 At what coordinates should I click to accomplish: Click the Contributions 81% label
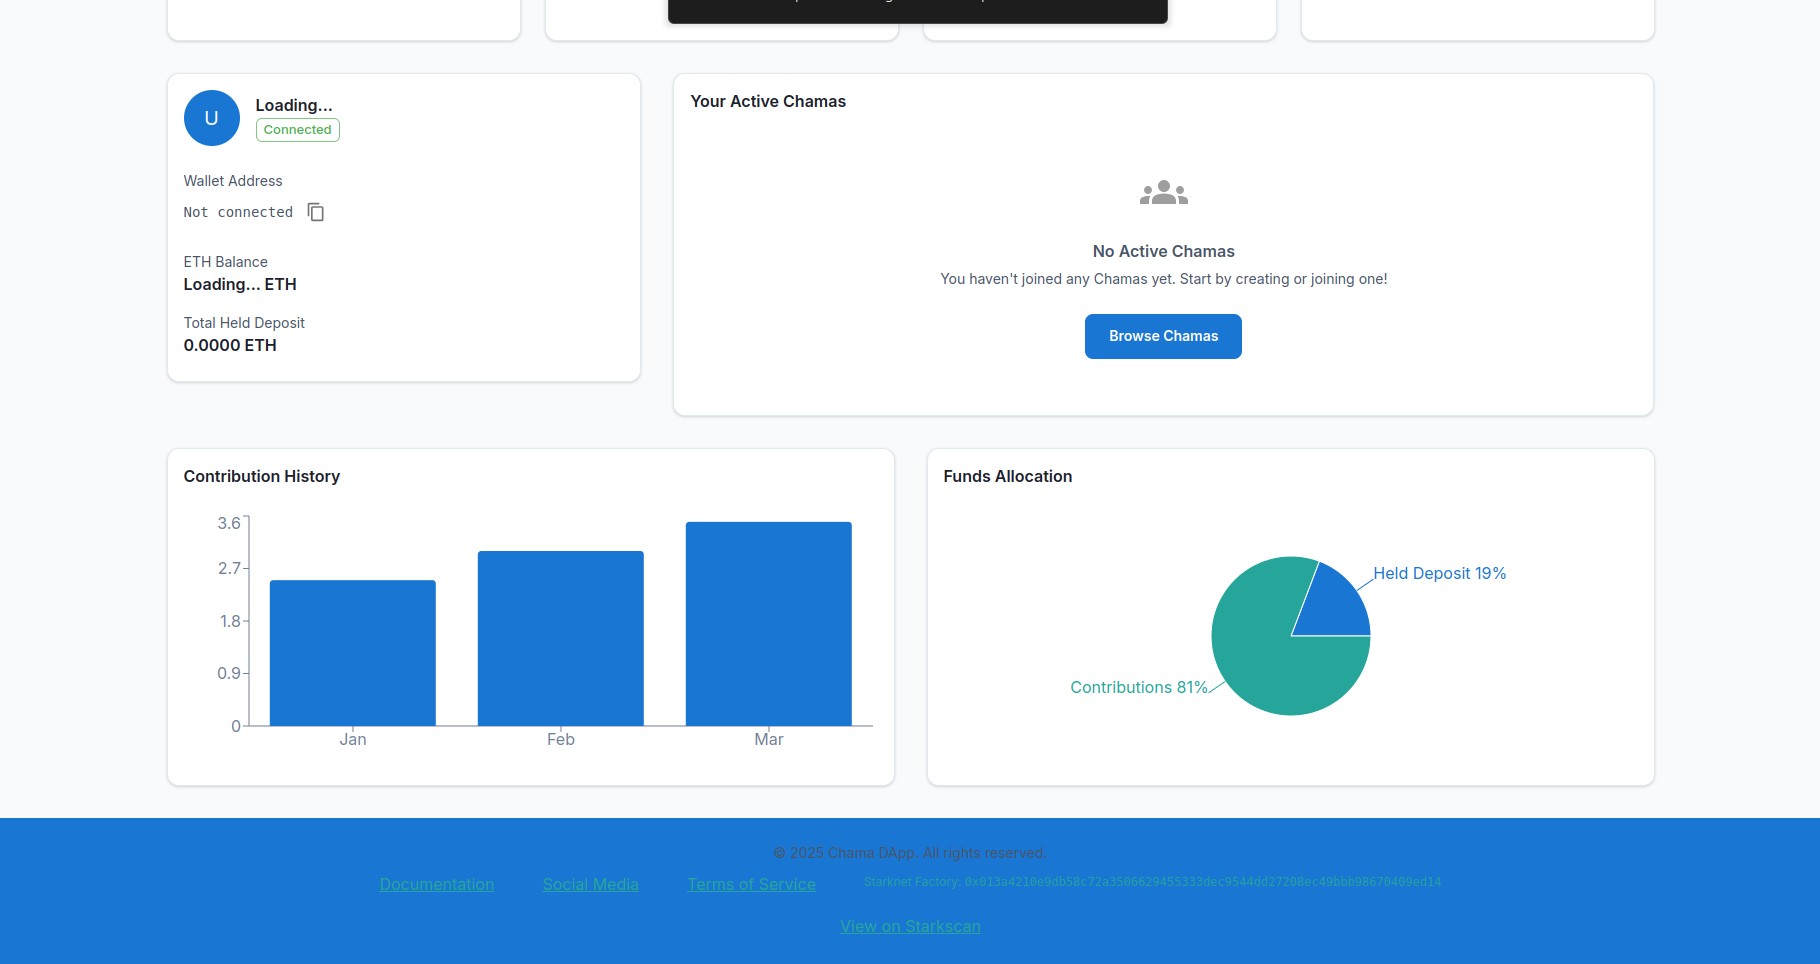click(1139, 687)
